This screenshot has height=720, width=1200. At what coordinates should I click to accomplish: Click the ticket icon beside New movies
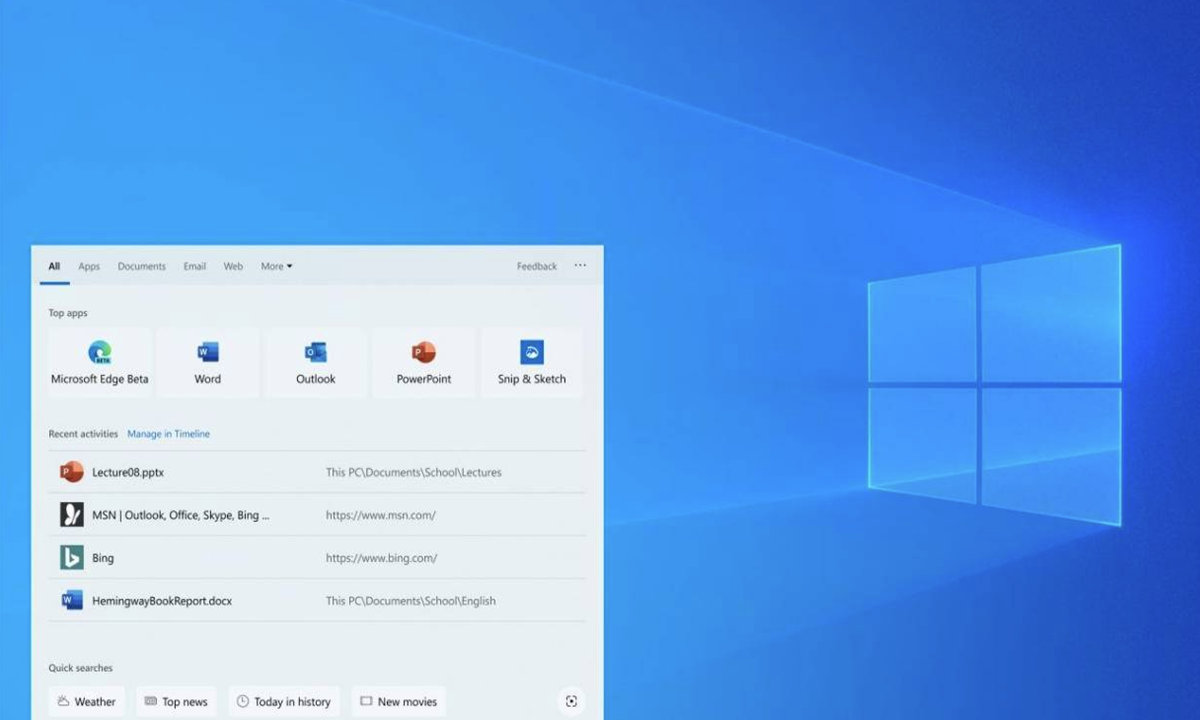(368, 701)
